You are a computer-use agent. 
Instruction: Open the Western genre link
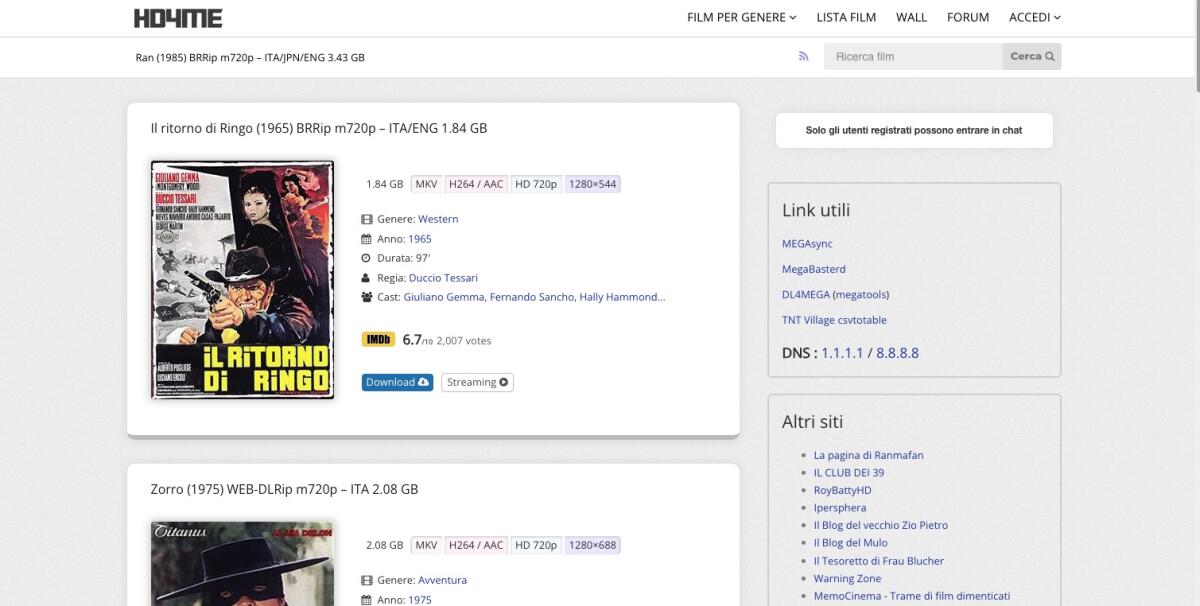[438, 219]
